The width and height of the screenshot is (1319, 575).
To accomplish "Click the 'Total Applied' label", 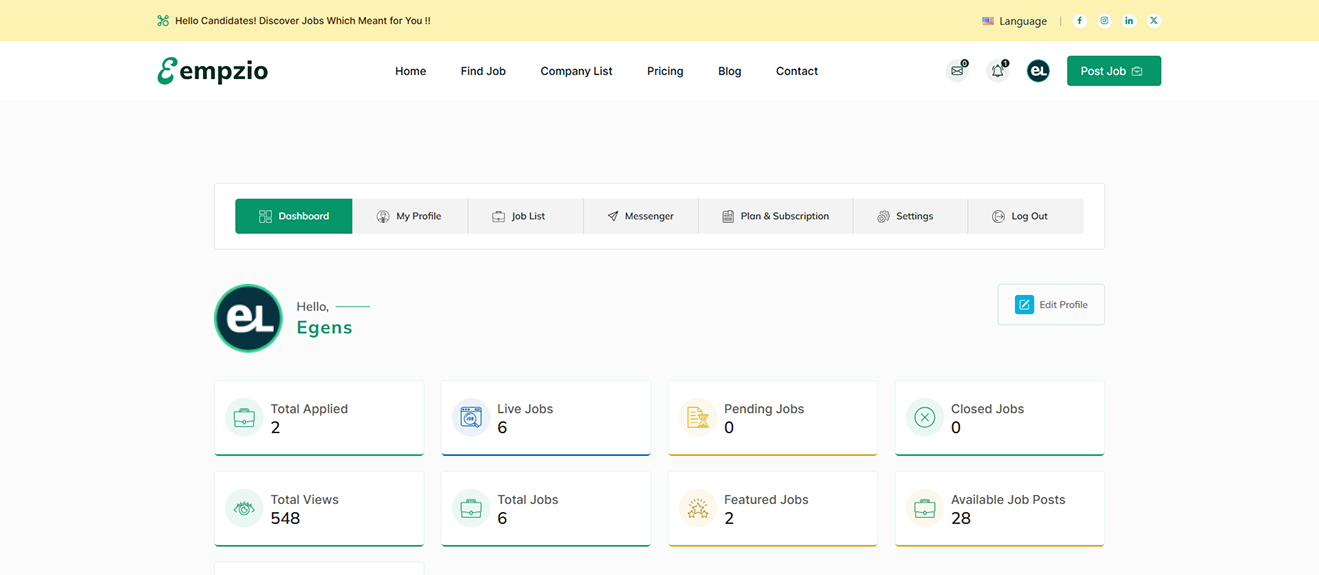I will [309, 409].
